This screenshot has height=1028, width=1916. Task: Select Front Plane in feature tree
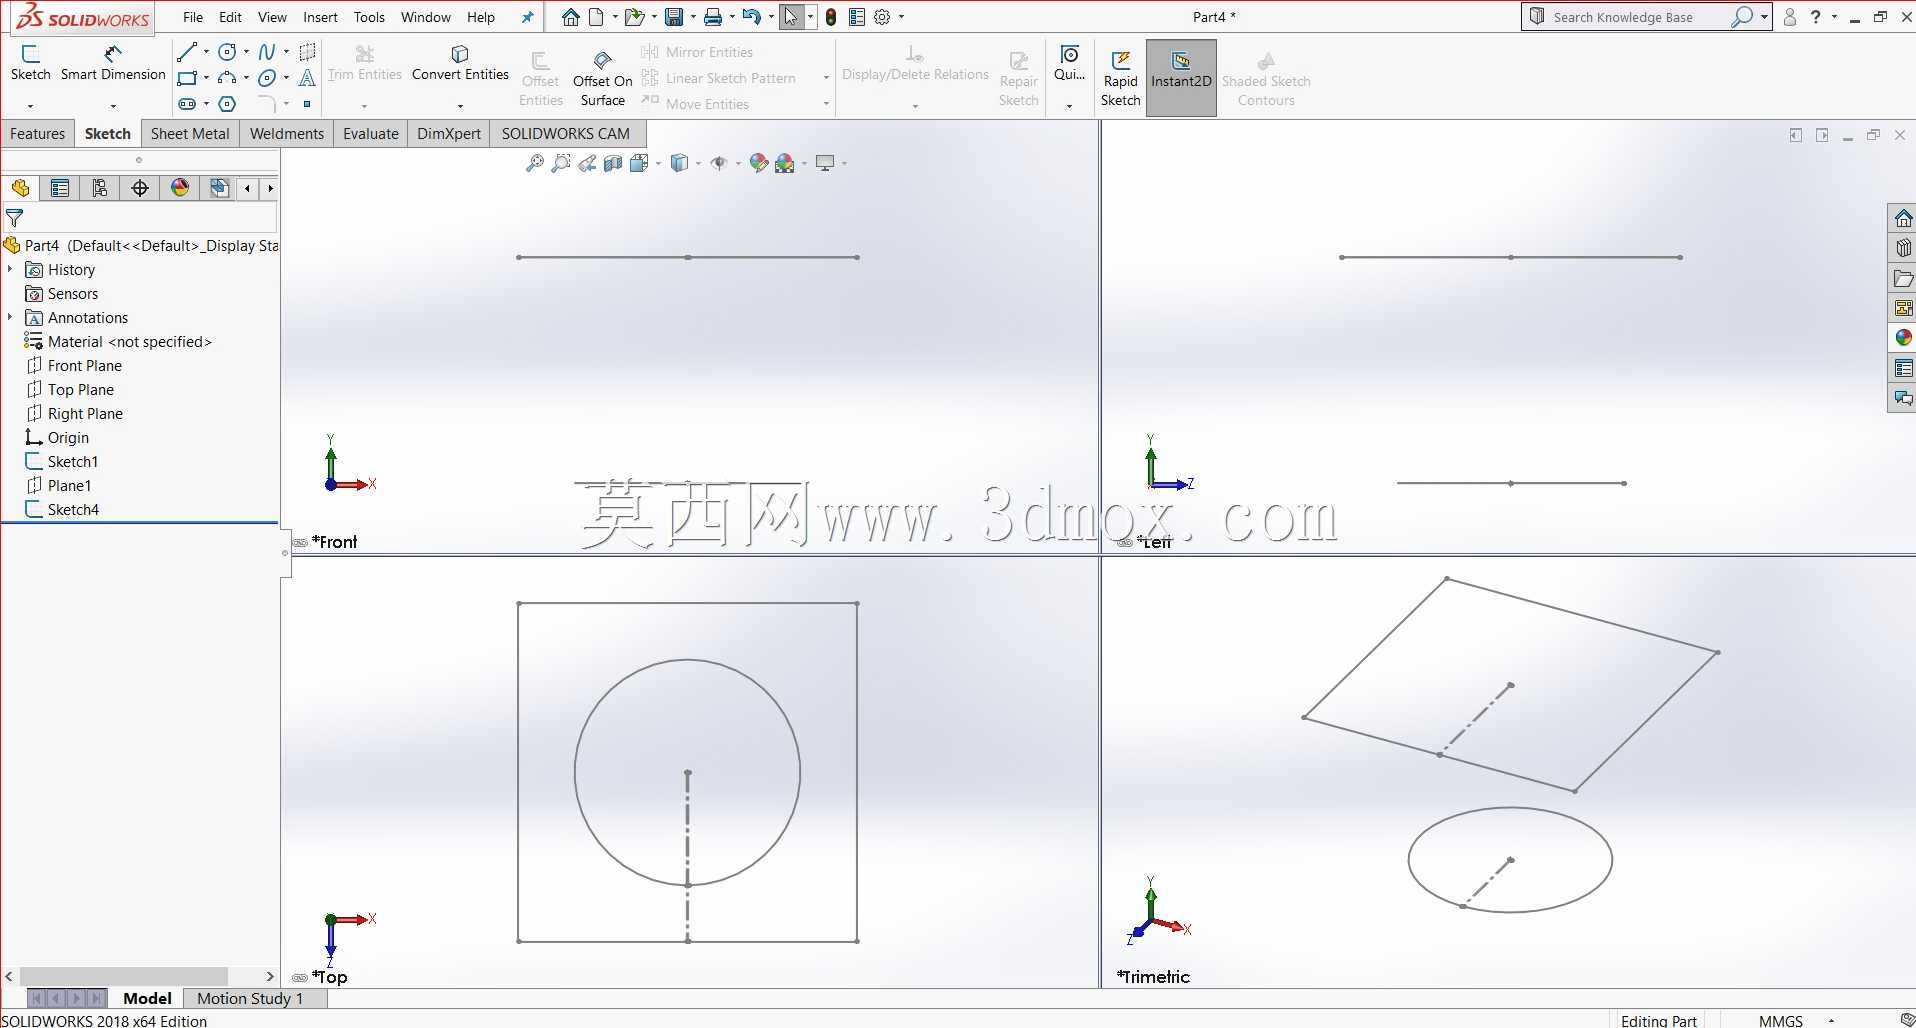85,366
